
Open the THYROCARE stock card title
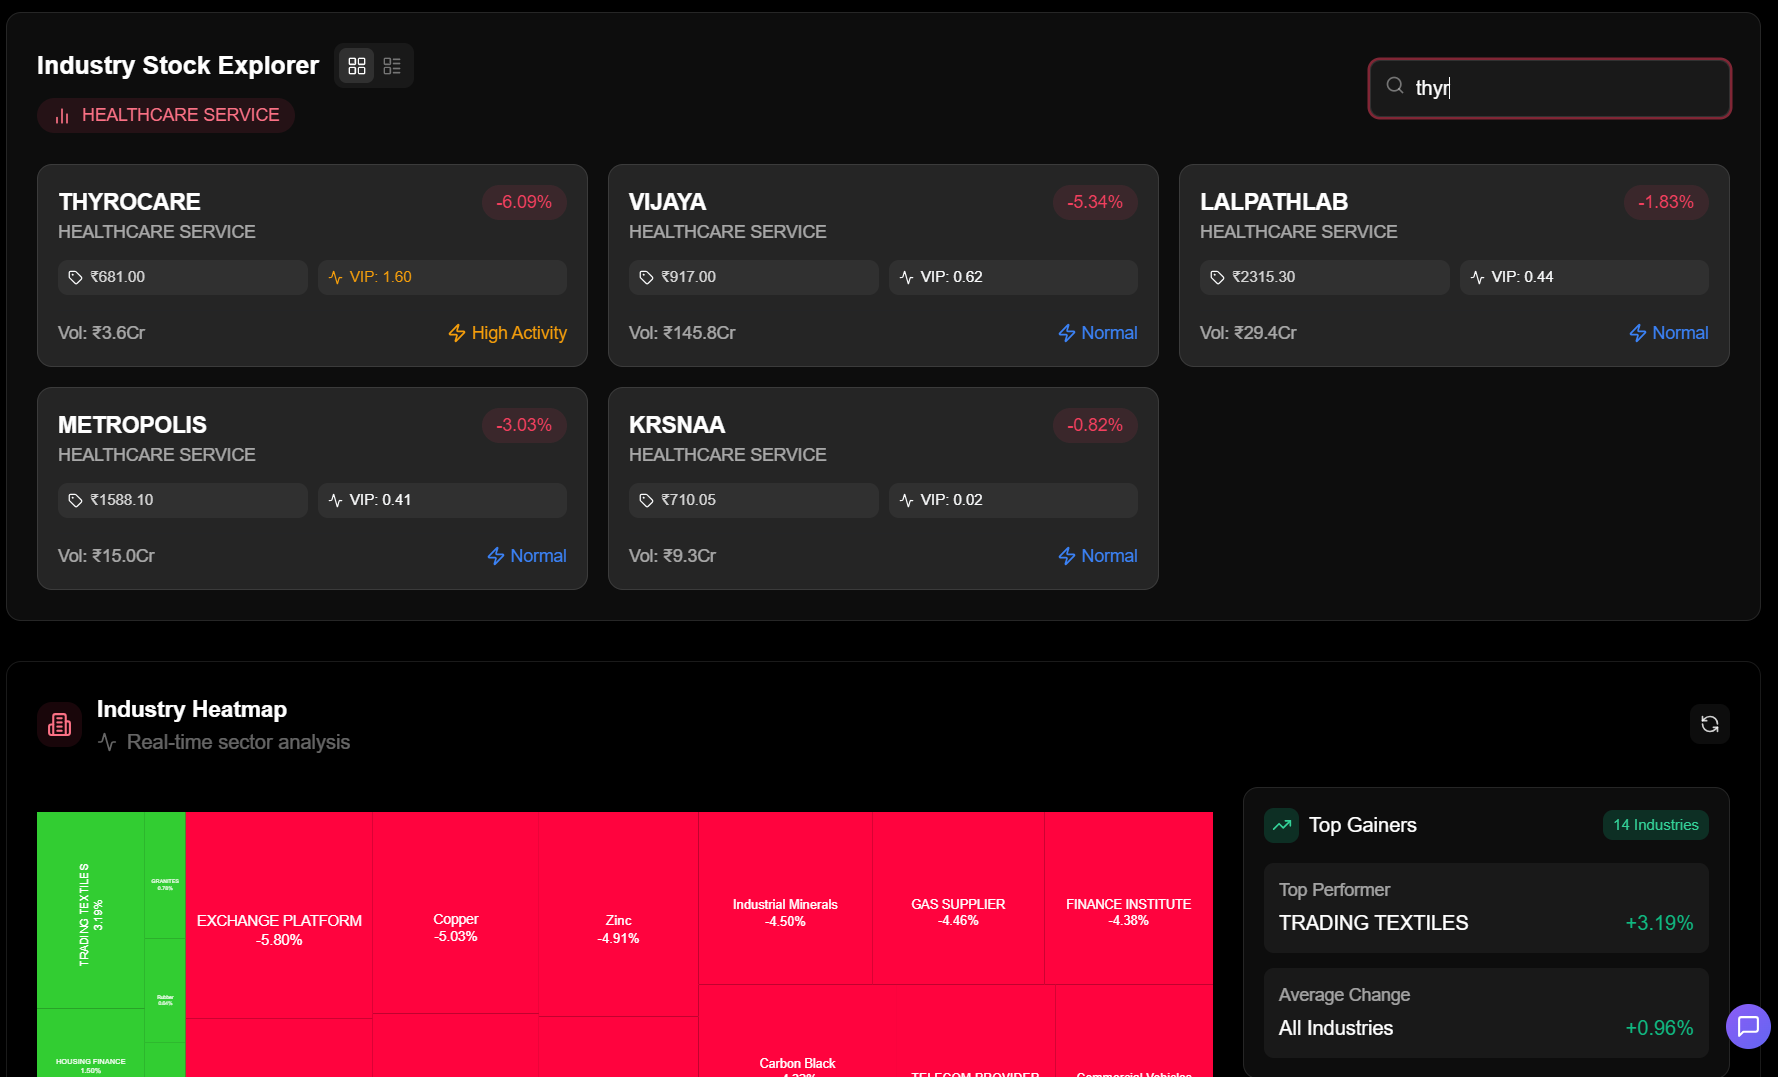point(129,202)
